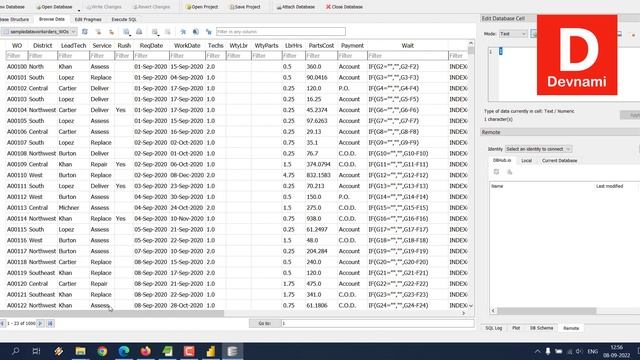Select the 832.1583 PartsCost cell
640x360 pixels.
pyautogui.click(x=321, y=175)
